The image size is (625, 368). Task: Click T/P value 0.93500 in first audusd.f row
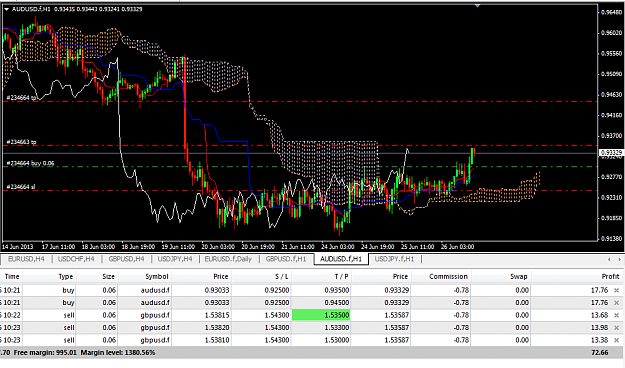click(337, 290)
